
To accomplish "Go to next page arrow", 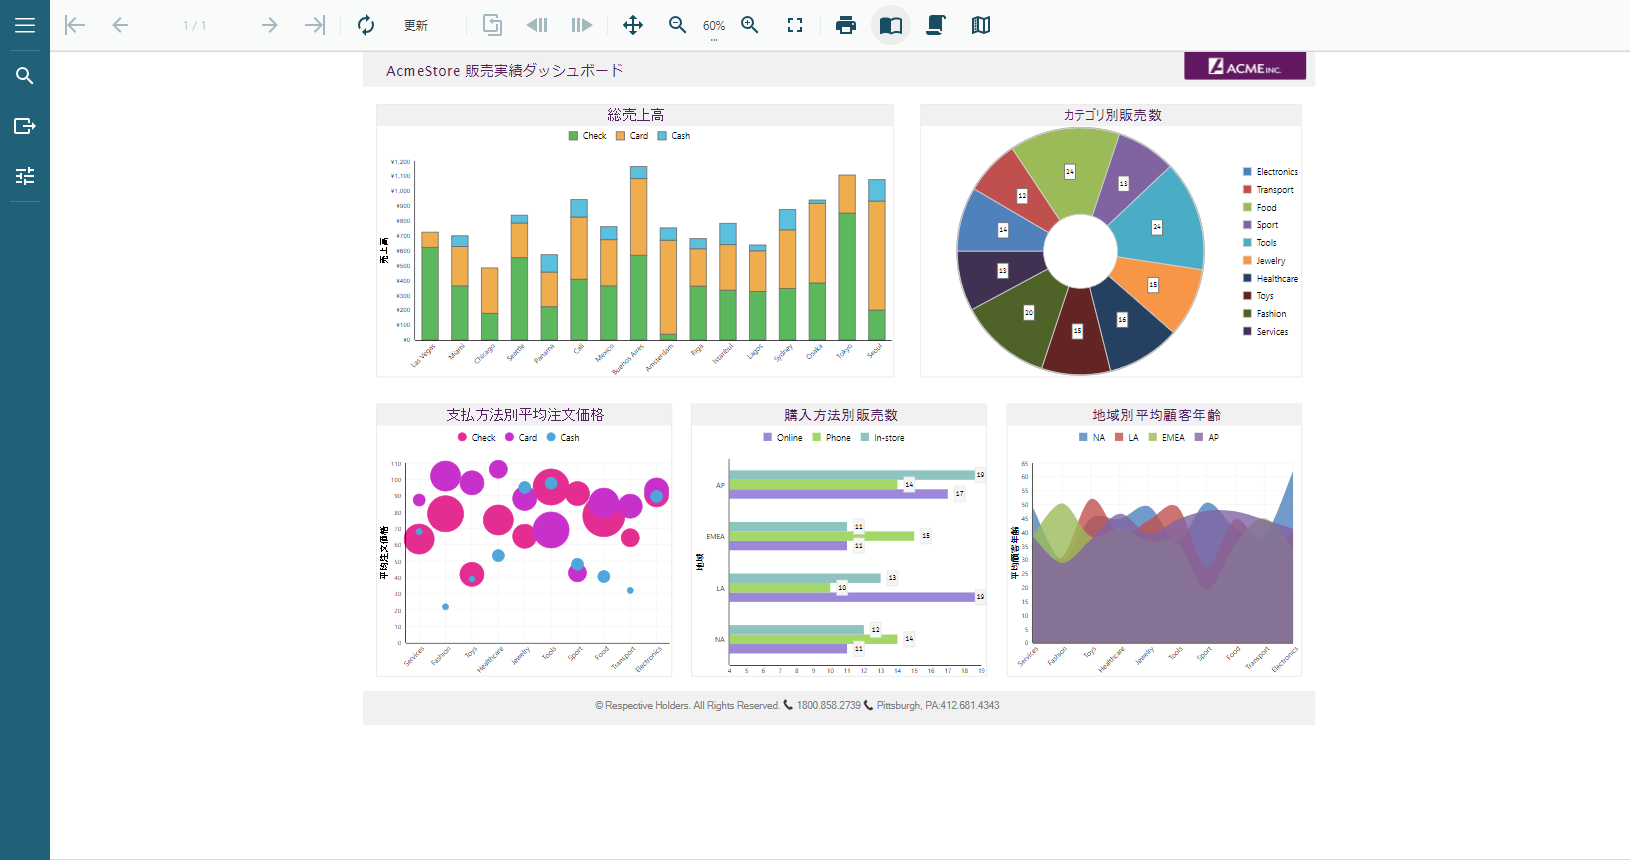I will point(269,25).
